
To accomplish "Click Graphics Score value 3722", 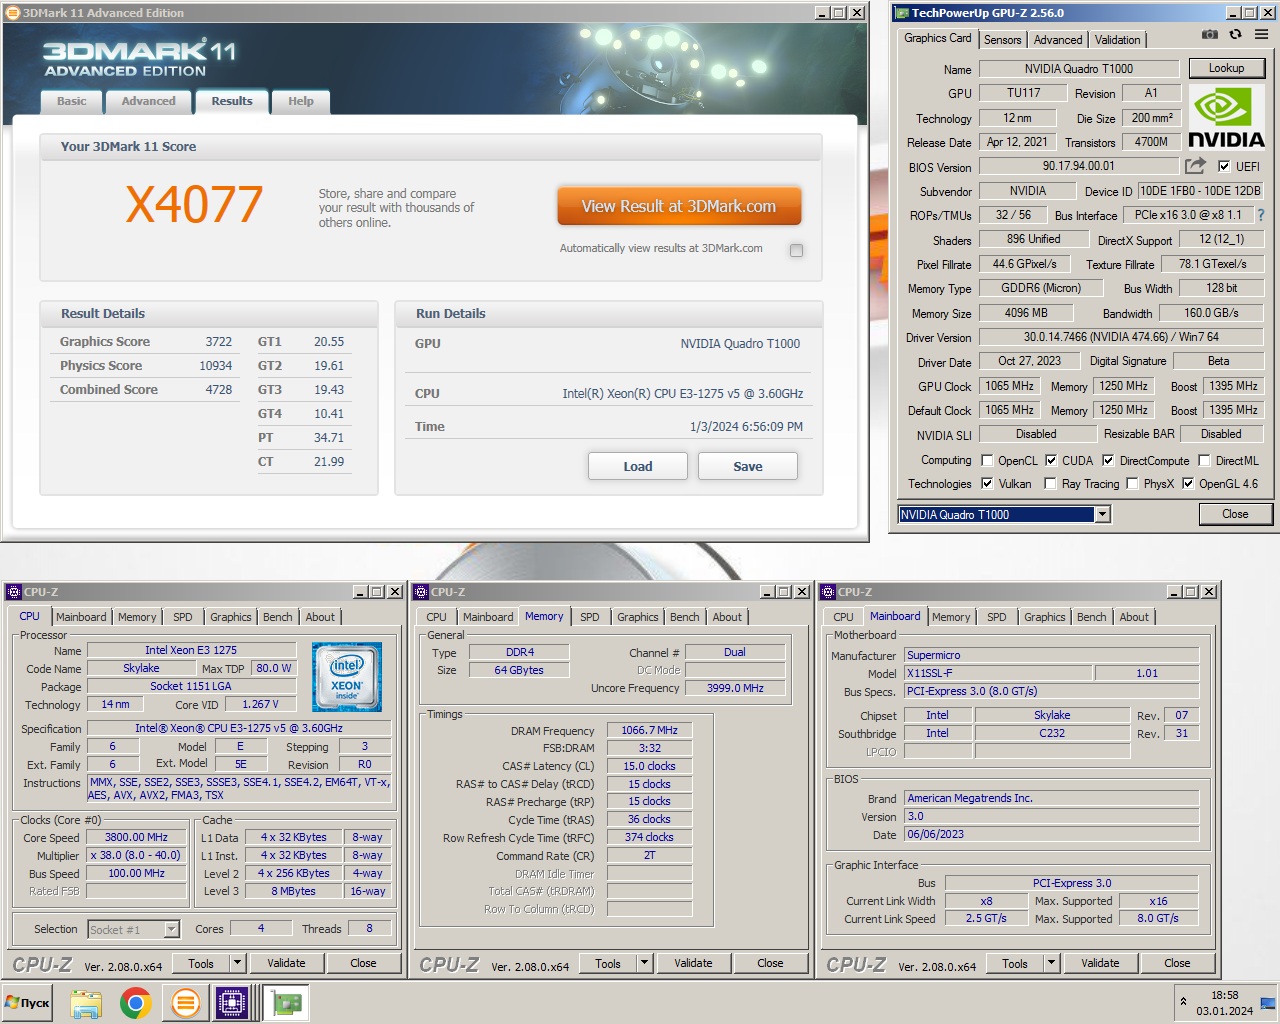I will click(218, 341).
